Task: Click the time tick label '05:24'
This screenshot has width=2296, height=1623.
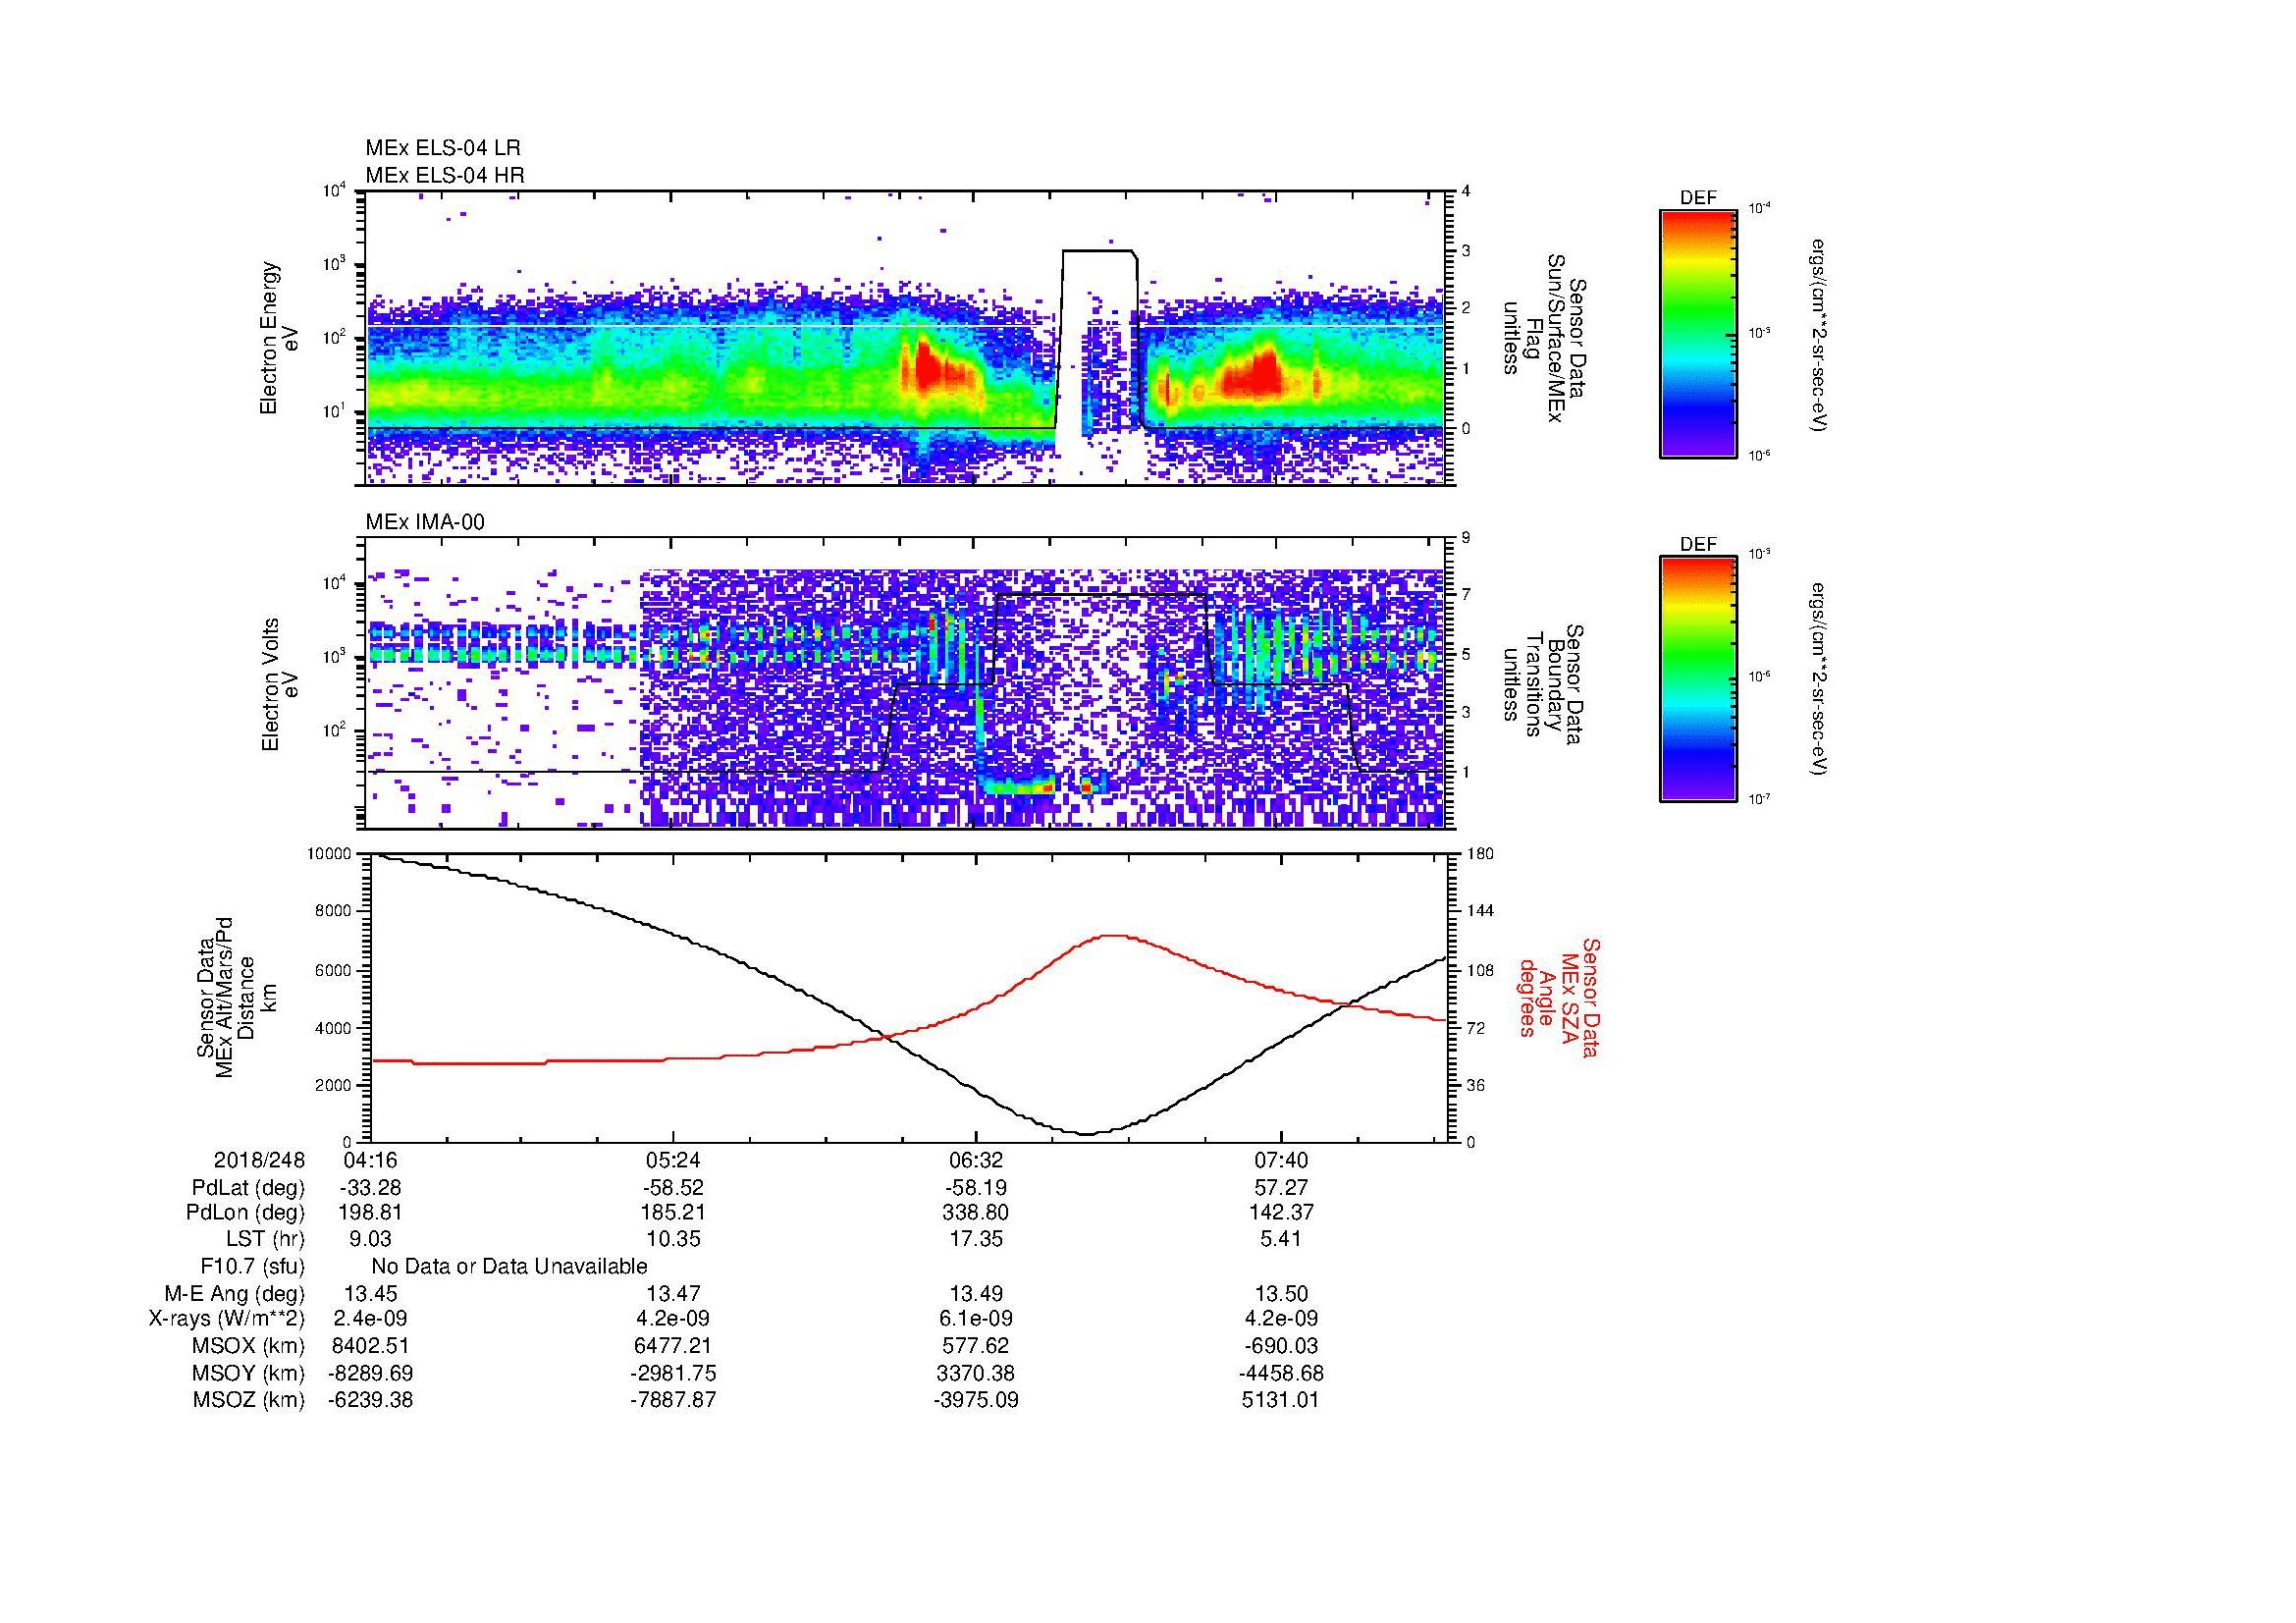Action: point(673,1161)
